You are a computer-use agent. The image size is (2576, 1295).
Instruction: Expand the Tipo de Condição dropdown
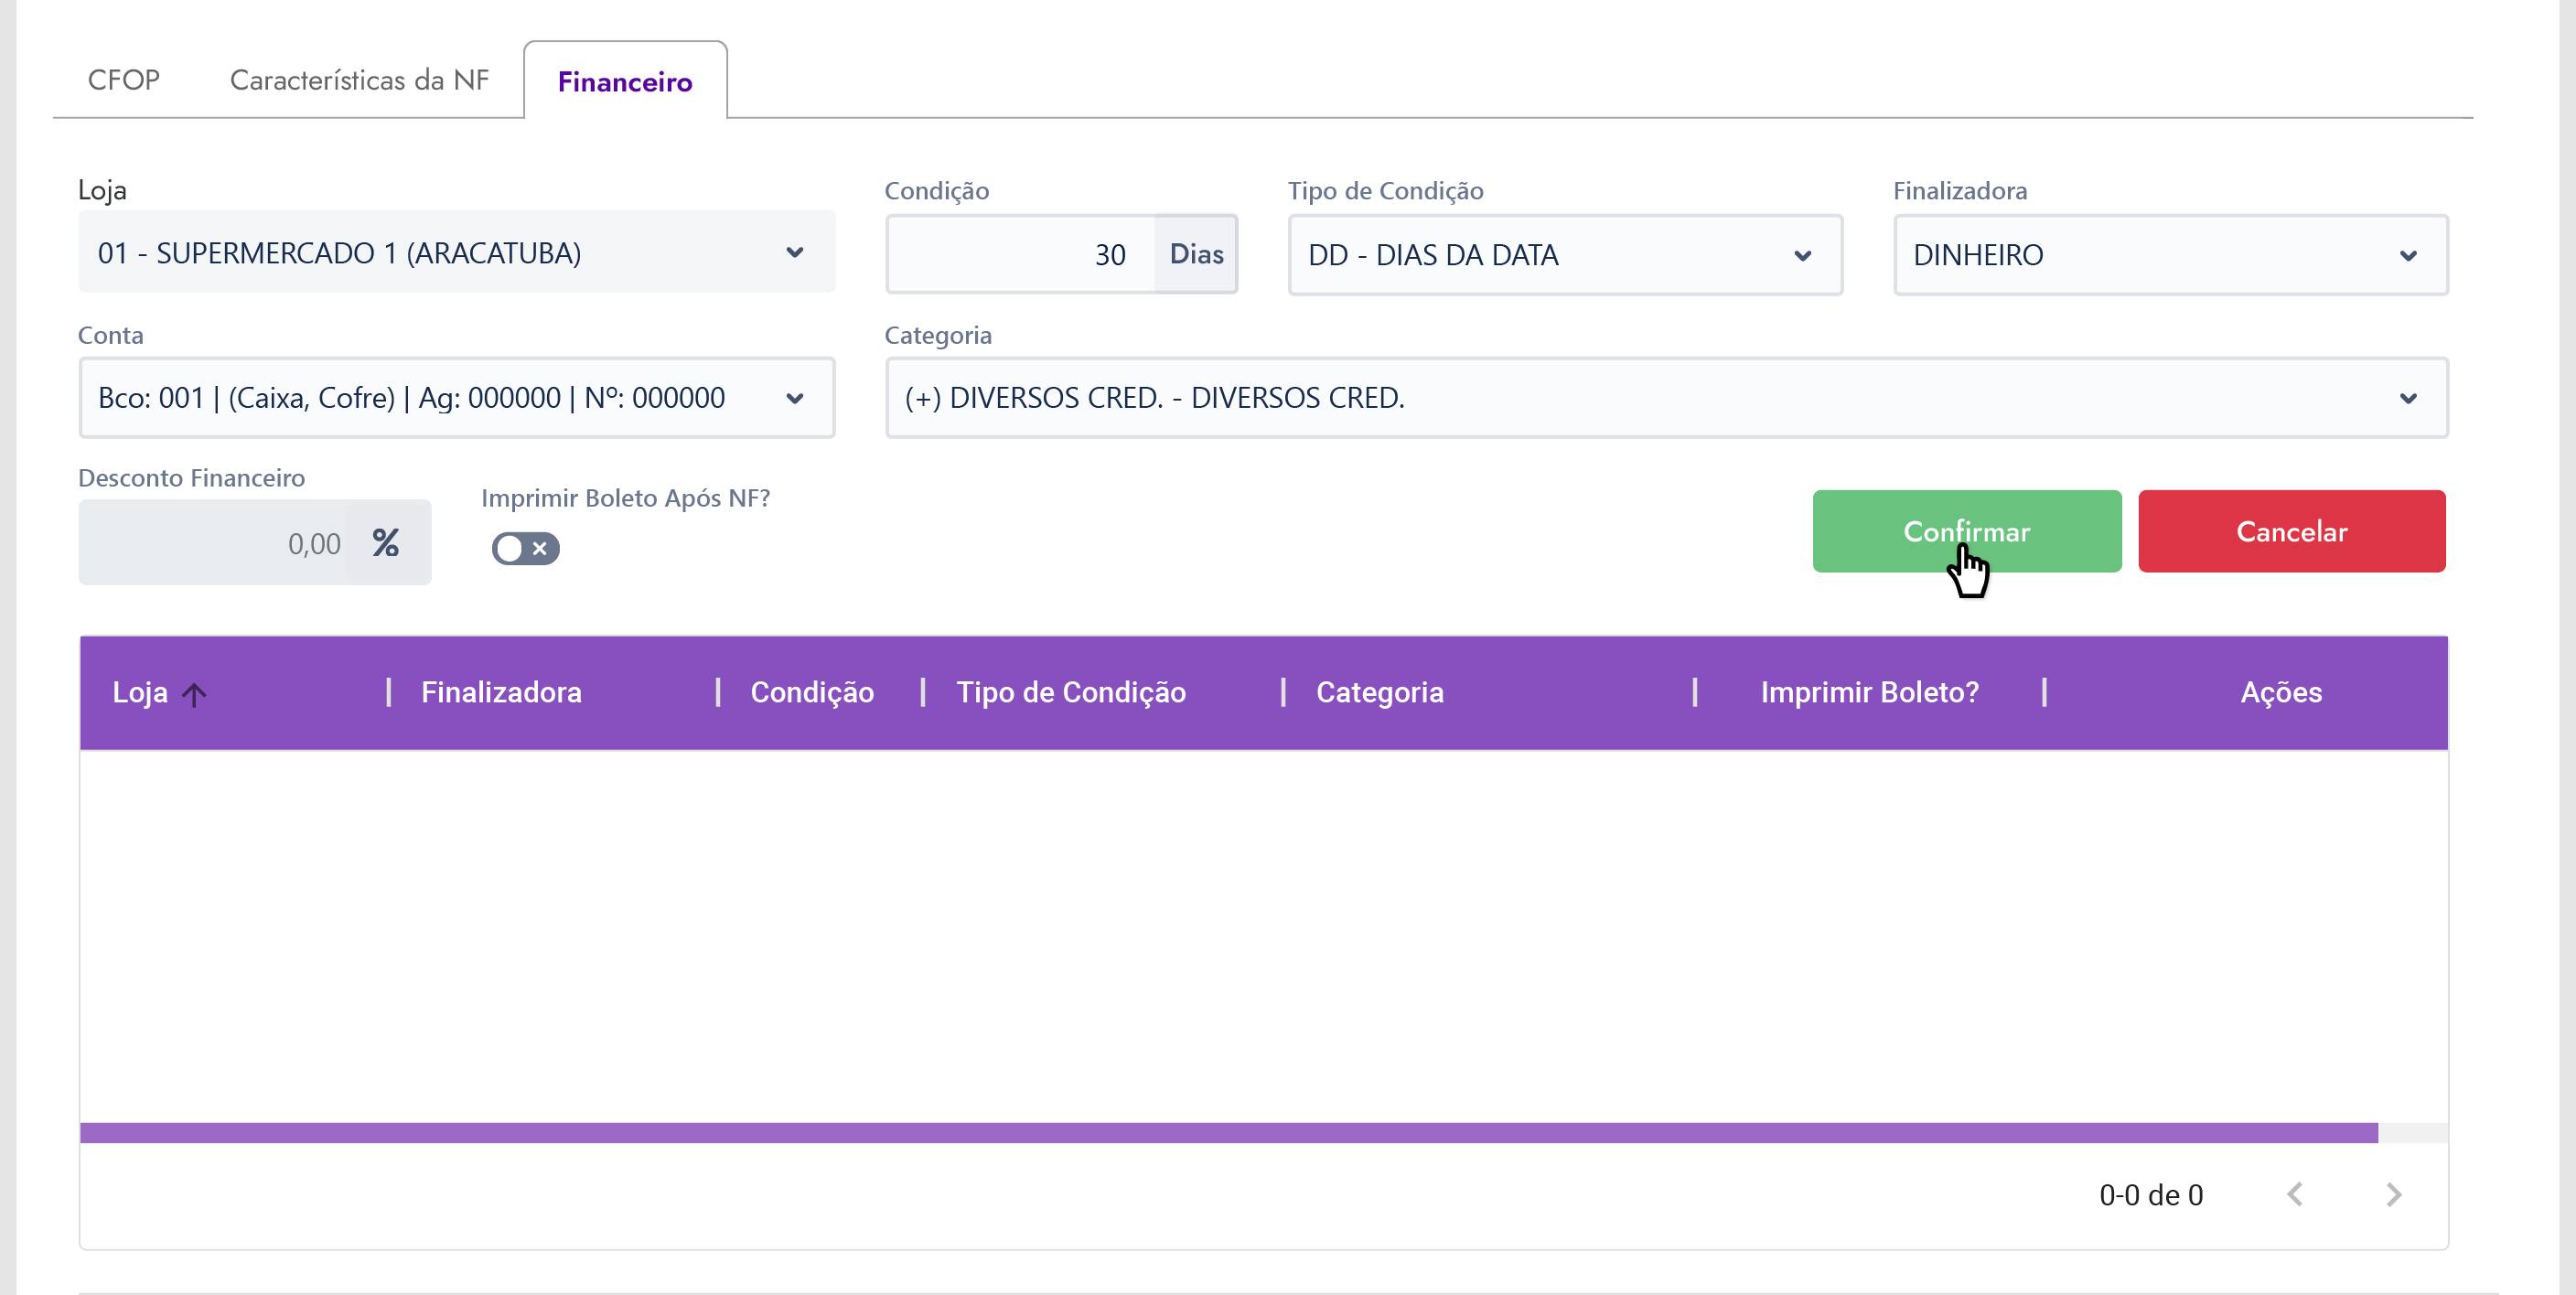[x=1564, y=255]
